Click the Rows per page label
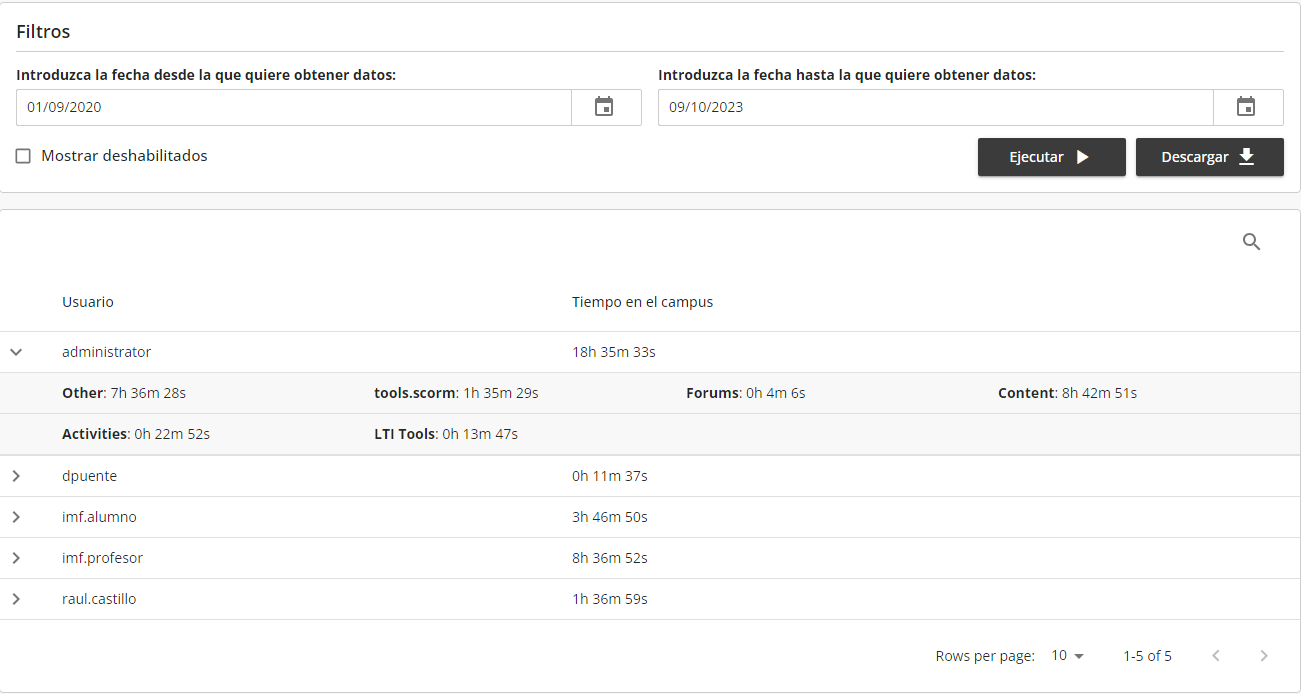The width and height of the screenshot is (1301, 694). point(985,656)
